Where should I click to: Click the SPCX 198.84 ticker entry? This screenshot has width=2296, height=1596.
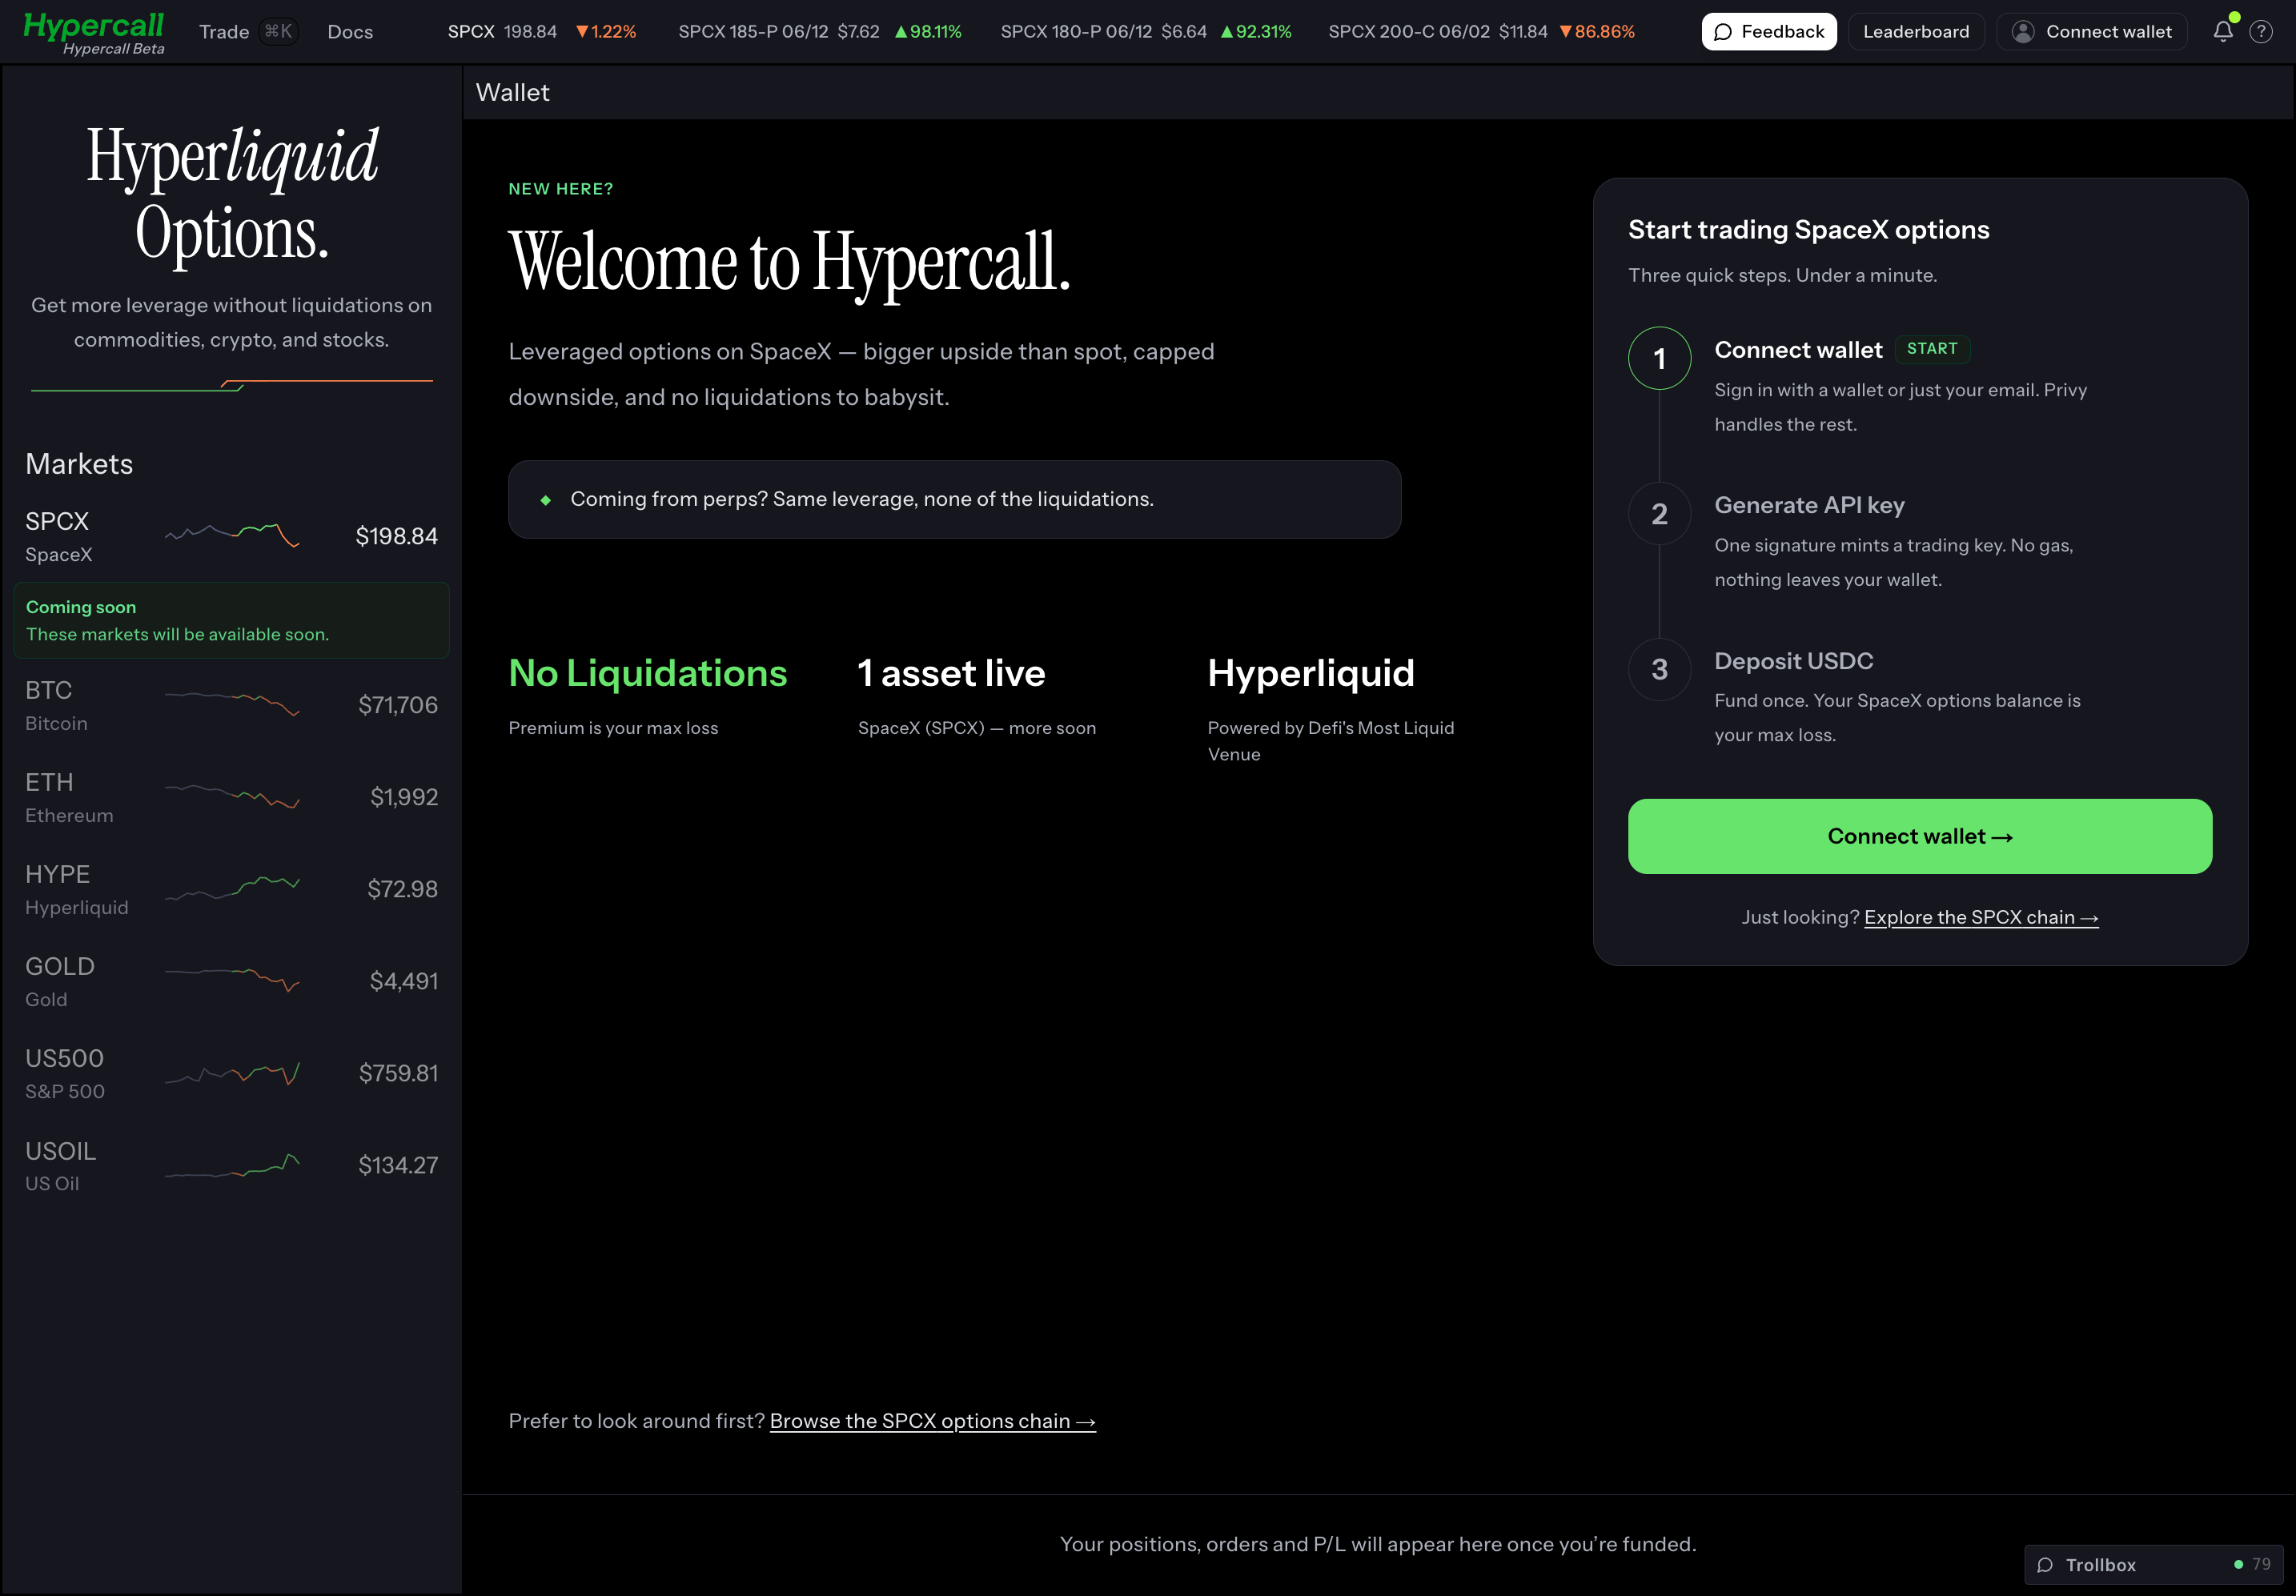[542, 32]
